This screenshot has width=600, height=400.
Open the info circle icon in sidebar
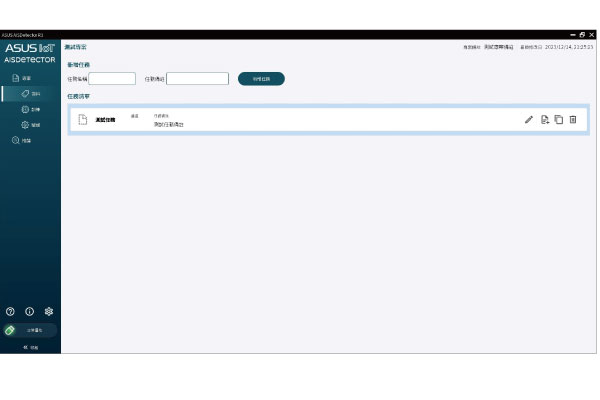pos(30,311)
